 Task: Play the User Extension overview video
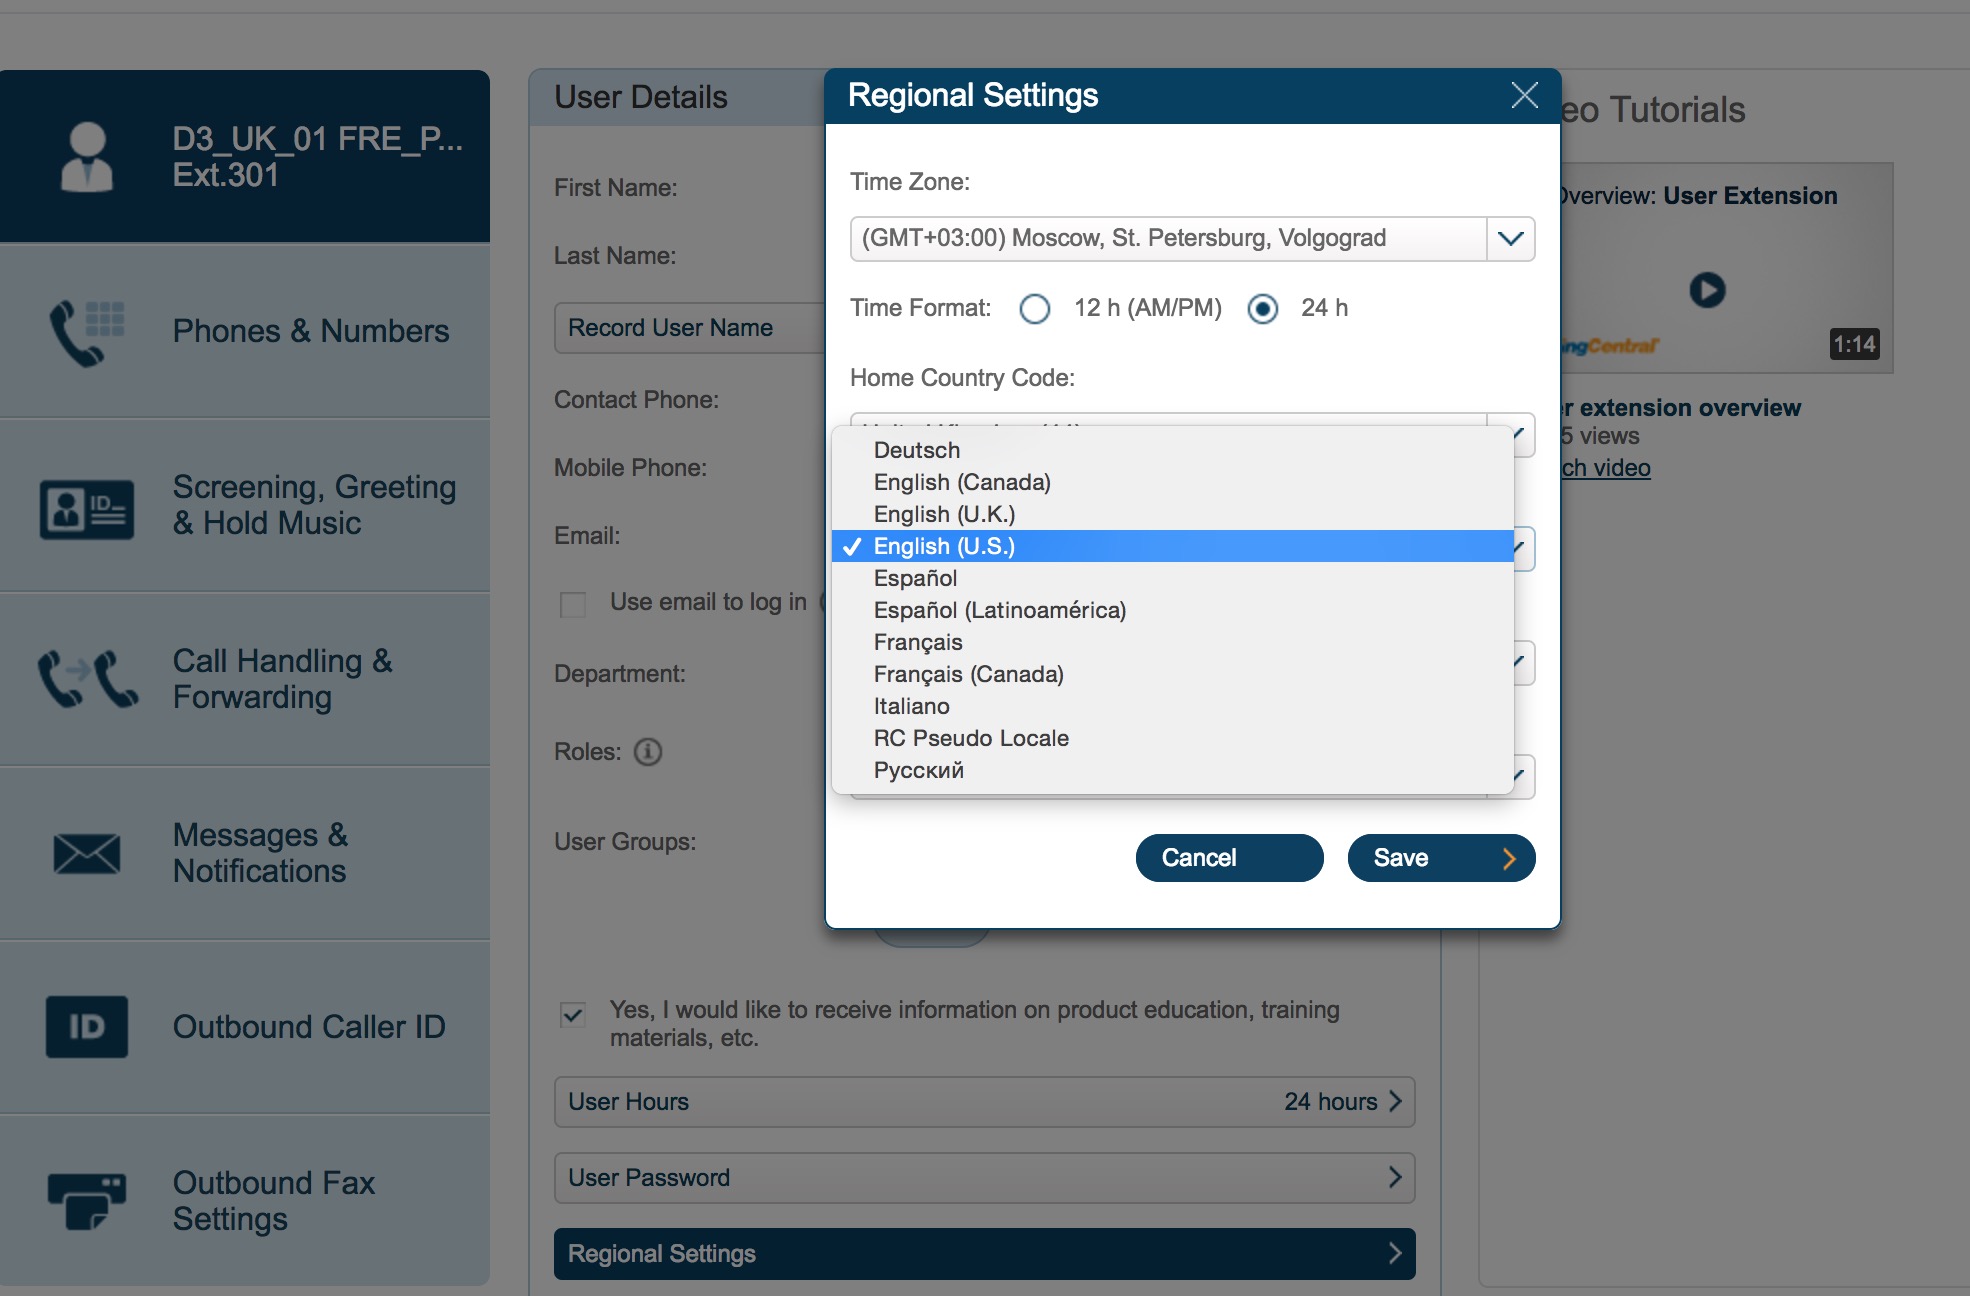point(1707,290)
